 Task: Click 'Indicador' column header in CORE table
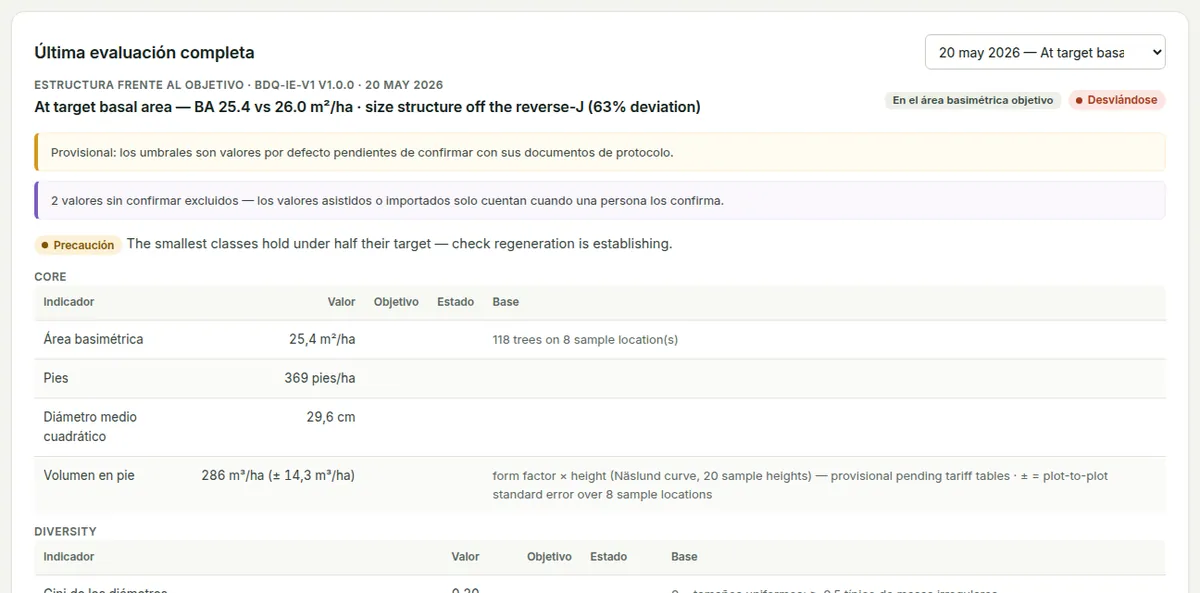coord(69,301)
